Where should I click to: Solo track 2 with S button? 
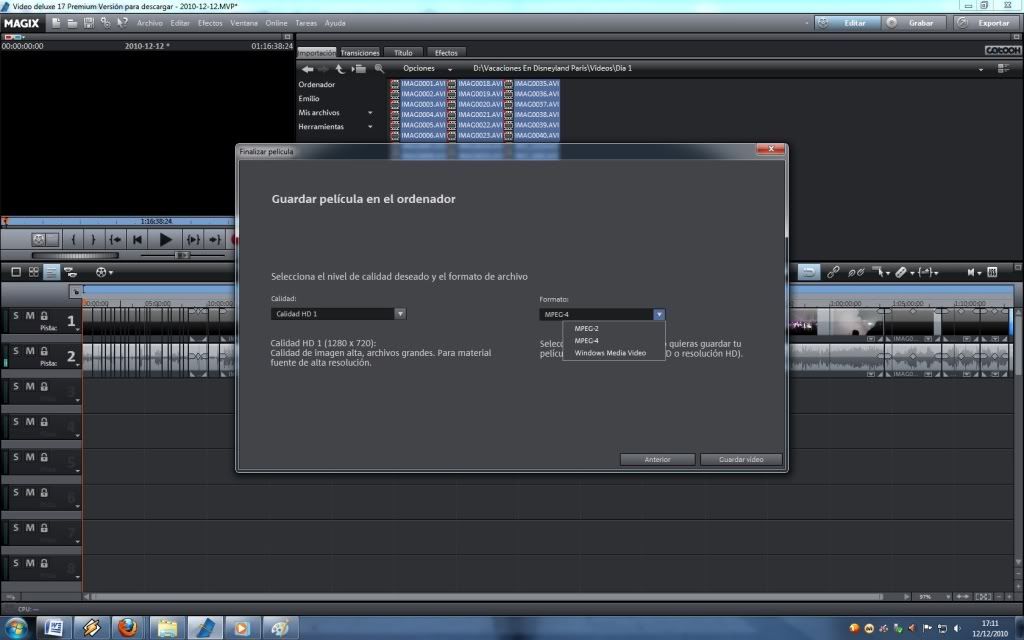tap(16, 351)
